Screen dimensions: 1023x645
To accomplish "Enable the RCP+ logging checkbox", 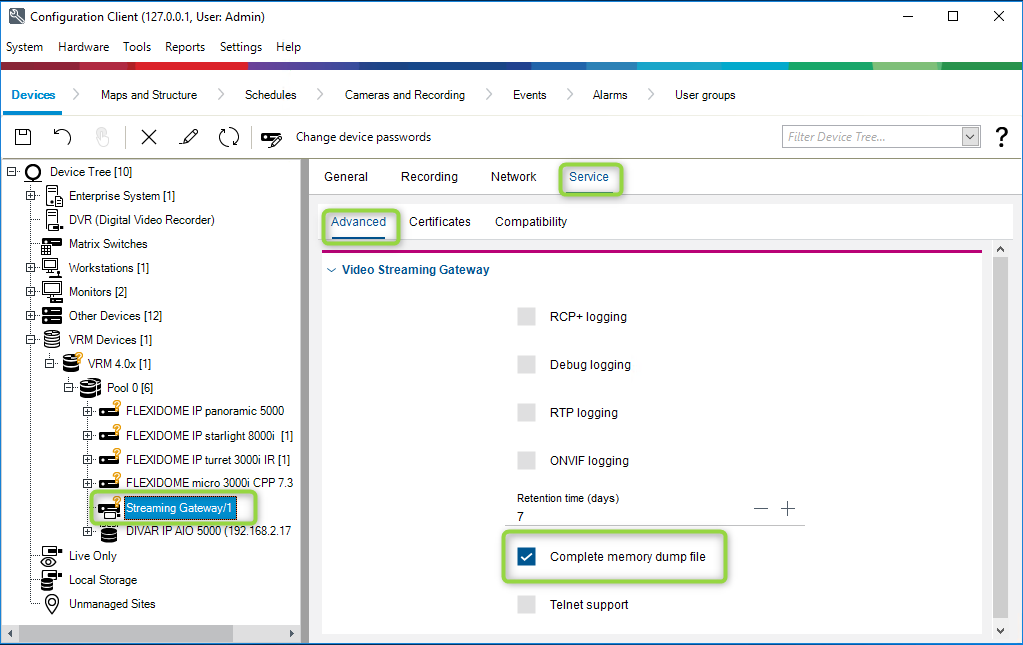I will pos(527,317).
